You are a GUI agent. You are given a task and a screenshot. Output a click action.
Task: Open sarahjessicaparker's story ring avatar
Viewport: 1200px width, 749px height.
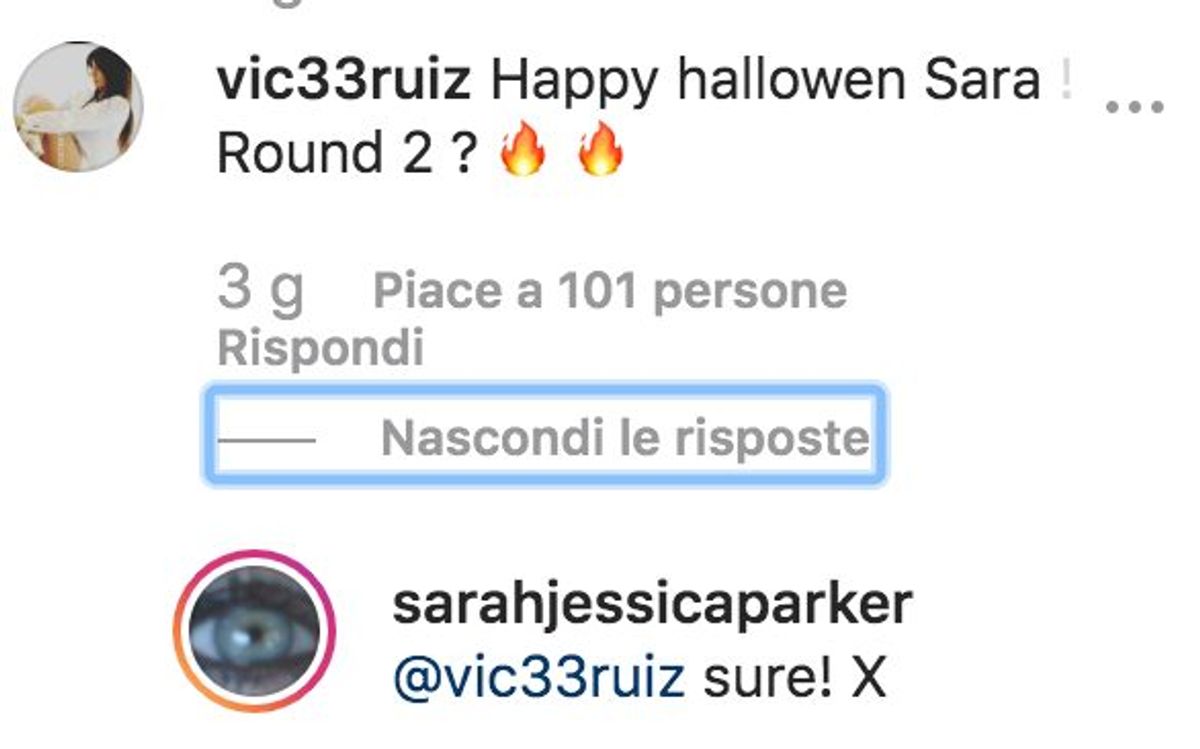254,630
